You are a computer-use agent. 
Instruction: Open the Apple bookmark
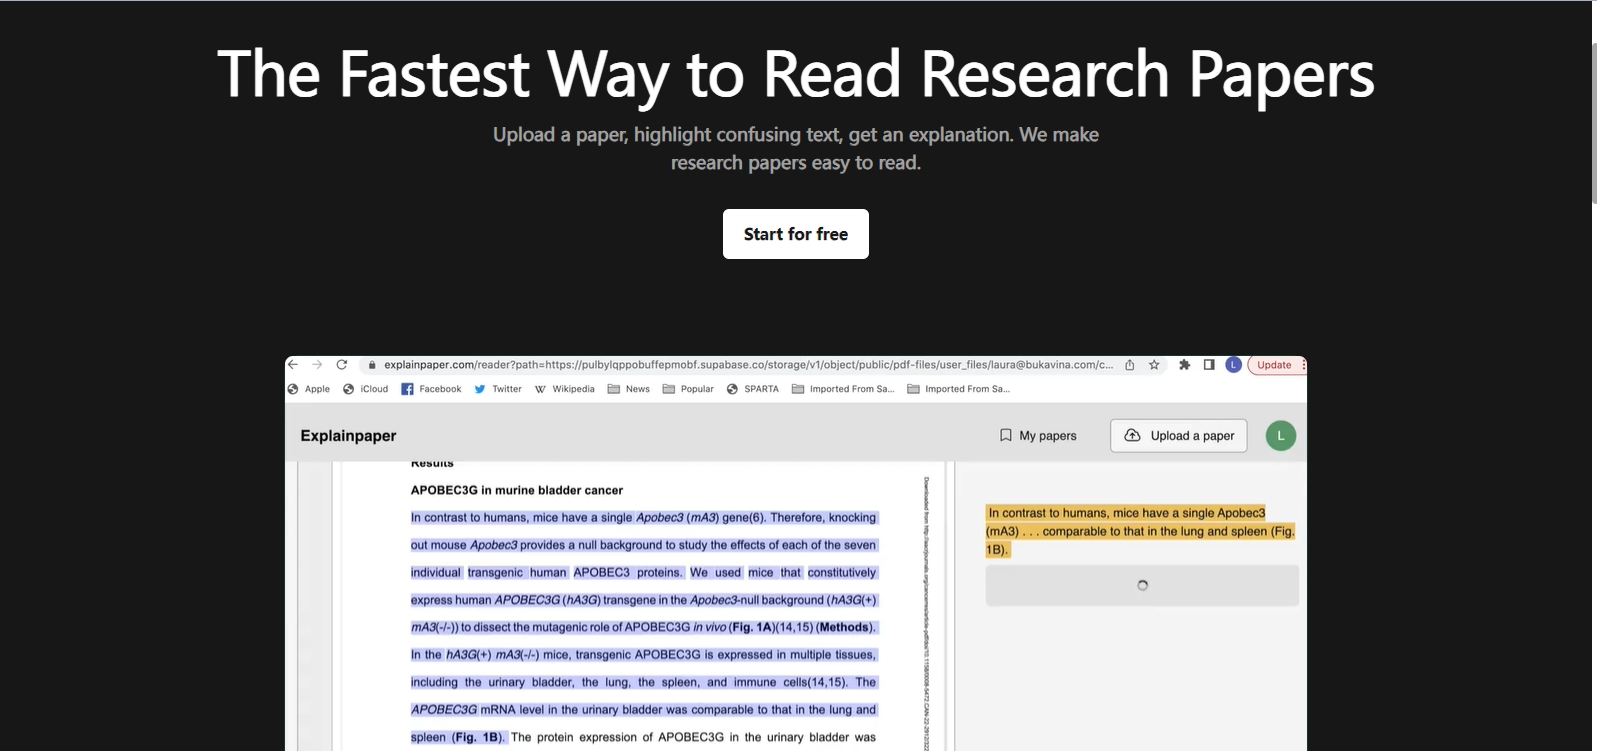(x=309, y=389)
